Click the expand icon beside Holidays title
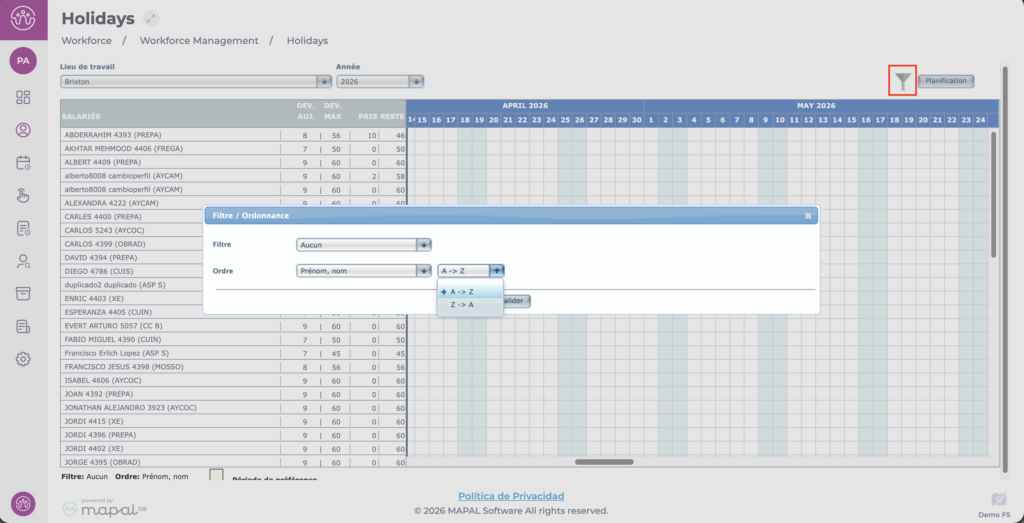This screenshot has height=523, width=1024. click(x=151, y=18)
